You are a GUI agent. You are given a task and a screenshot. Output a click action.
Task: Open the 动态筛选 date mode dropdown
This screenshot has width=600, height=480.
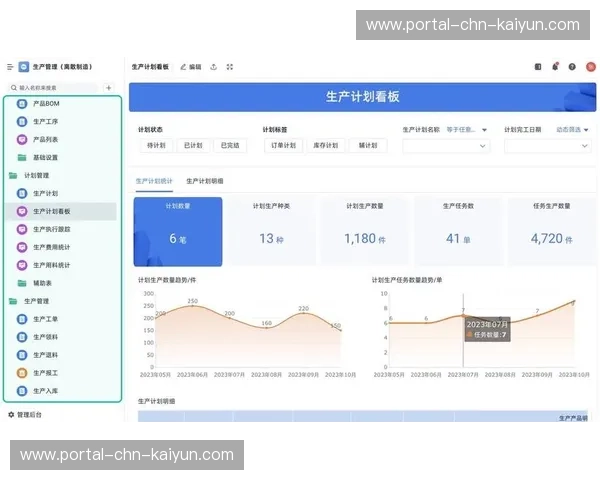click(x=572, y=130)
